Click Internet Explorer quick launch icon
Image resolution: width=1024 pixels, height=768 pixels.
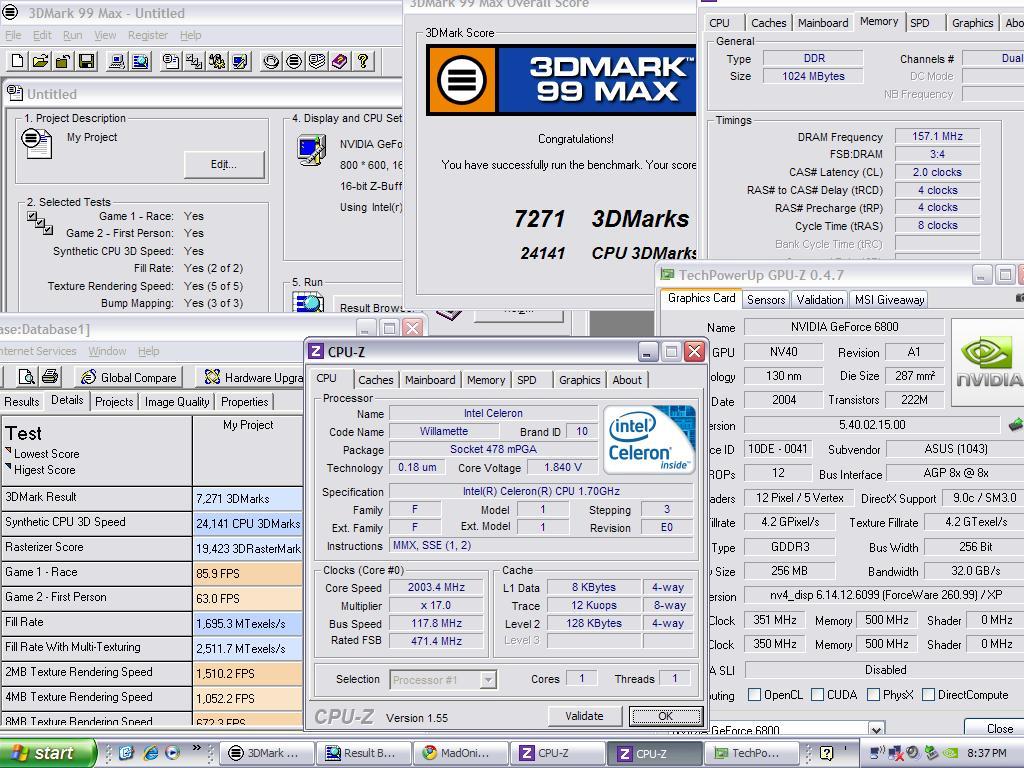pos(150,752)
